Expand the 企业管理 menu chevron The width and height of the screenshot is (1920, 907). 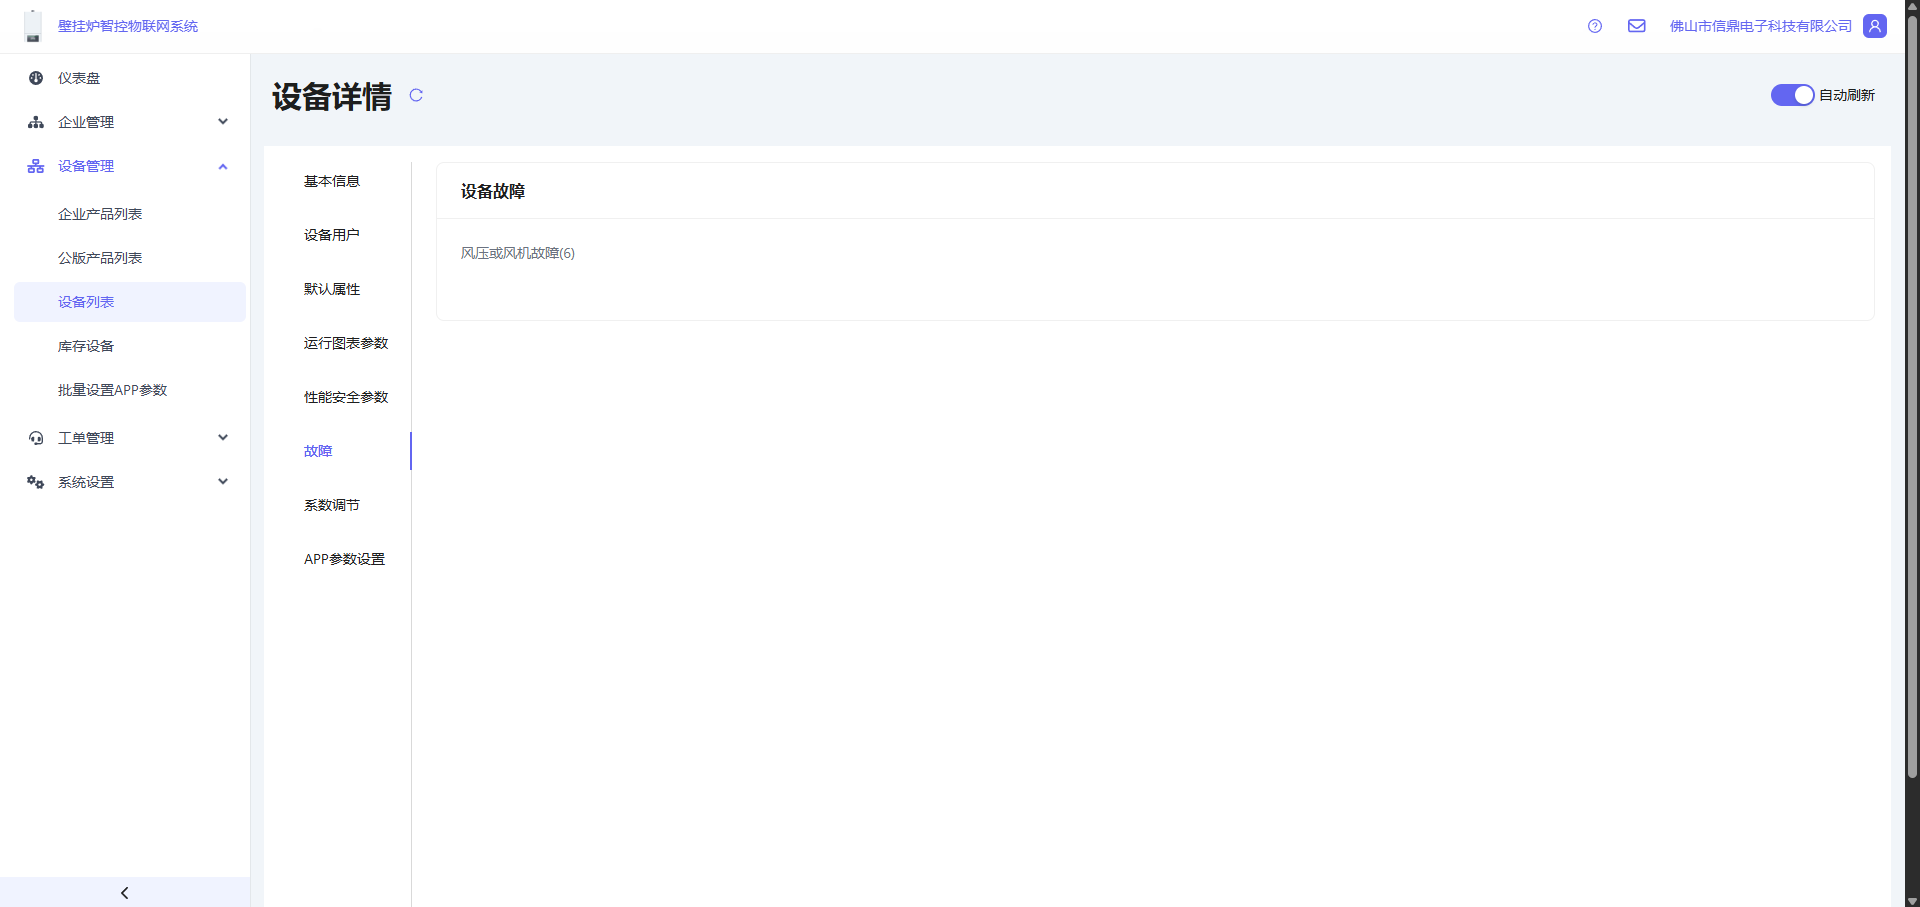pyautogui.click(x=223, y=122)
